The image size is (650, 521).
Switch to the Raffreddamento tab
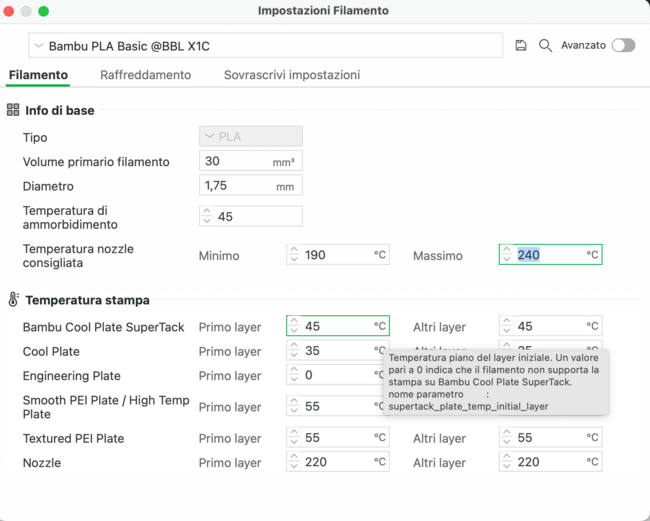pyautogui.click(x=145, y=75)
